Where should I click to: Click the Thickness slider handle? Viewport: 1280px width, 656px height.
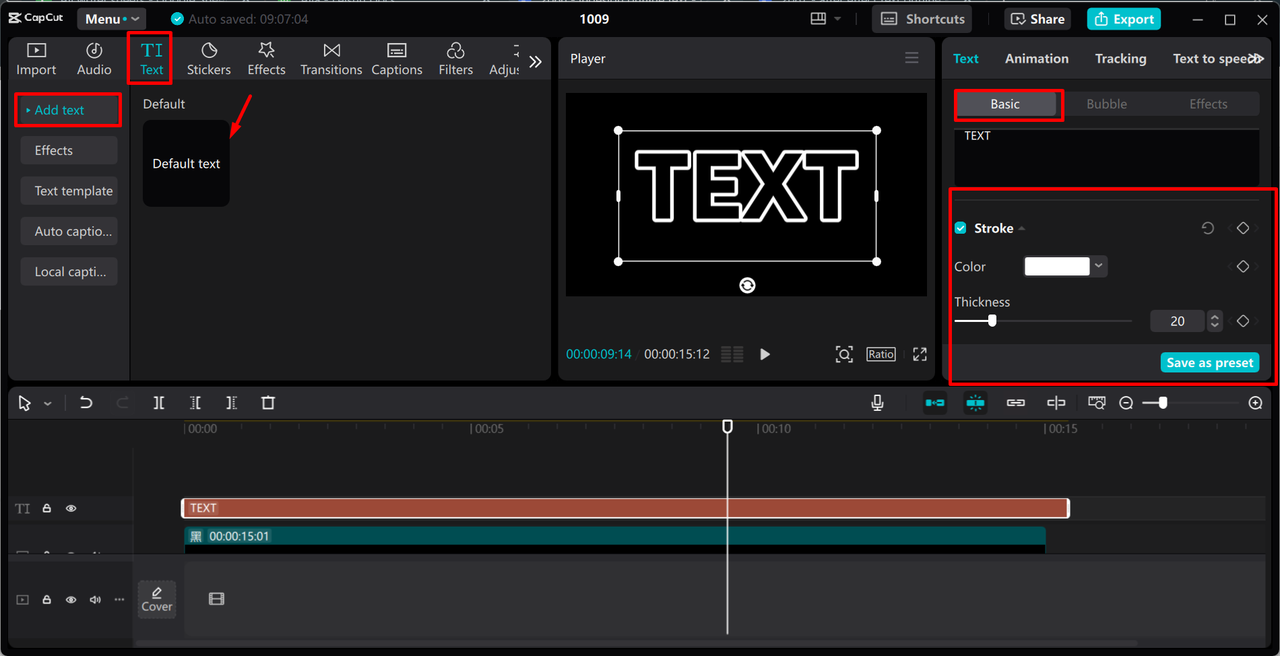[x=992, y=321]
